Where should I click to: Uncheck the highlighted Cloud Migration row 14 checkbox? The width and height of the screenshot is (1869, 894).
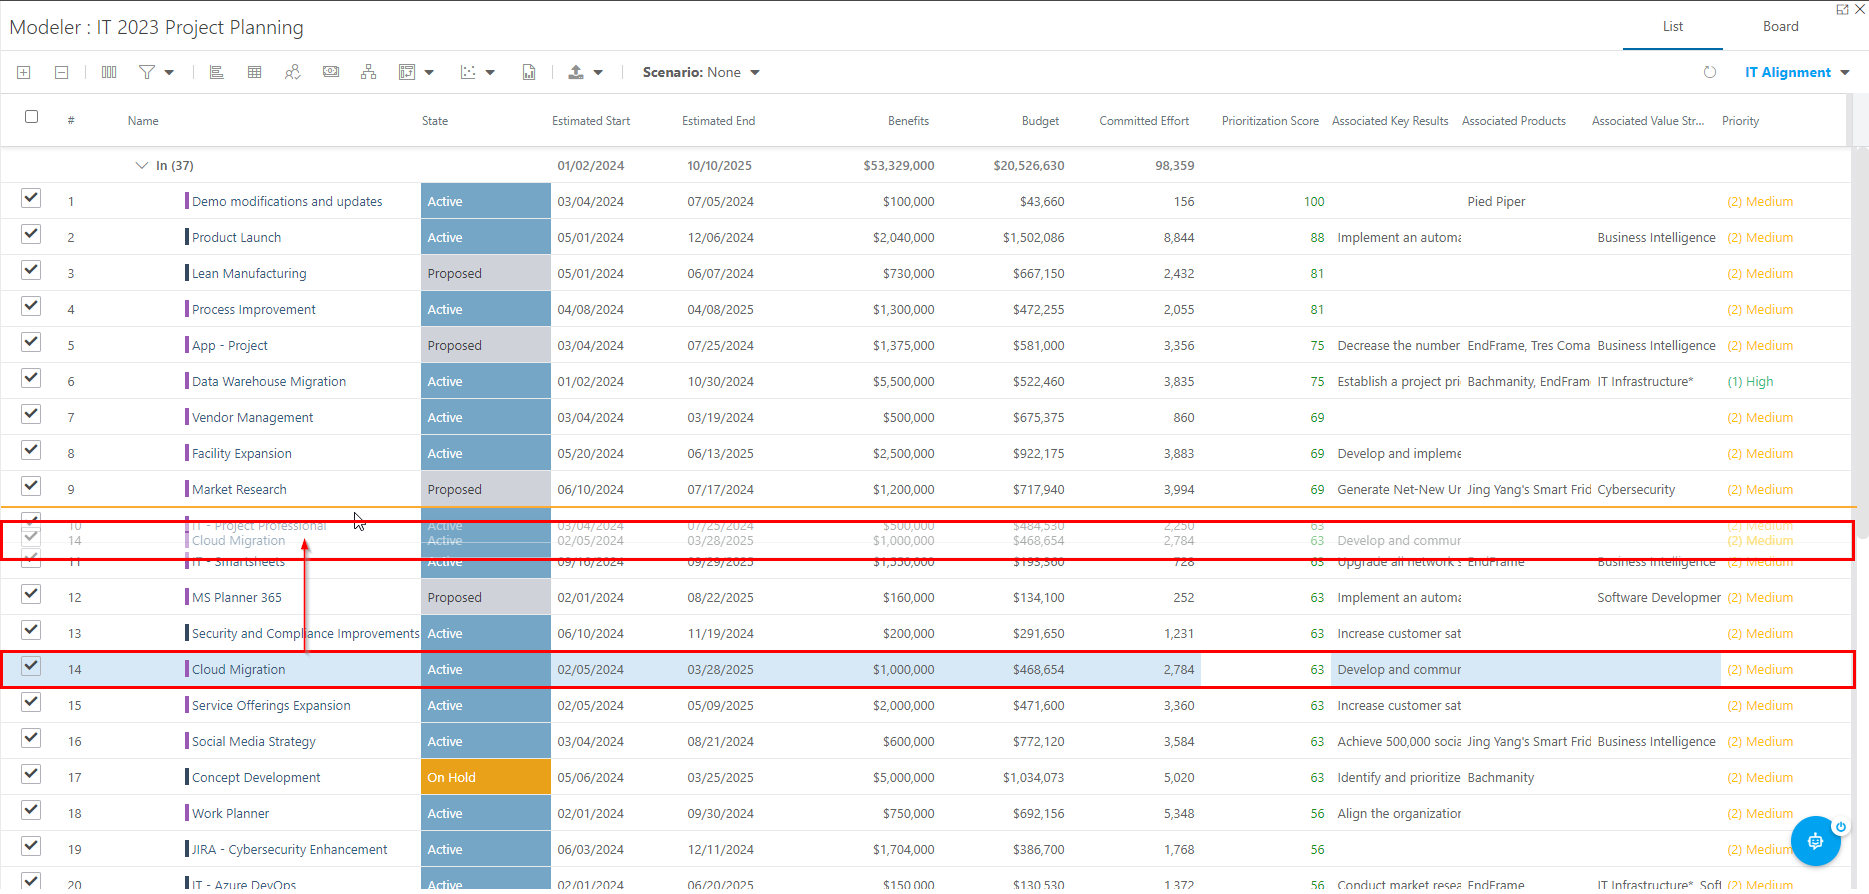[x=31, y=666]
